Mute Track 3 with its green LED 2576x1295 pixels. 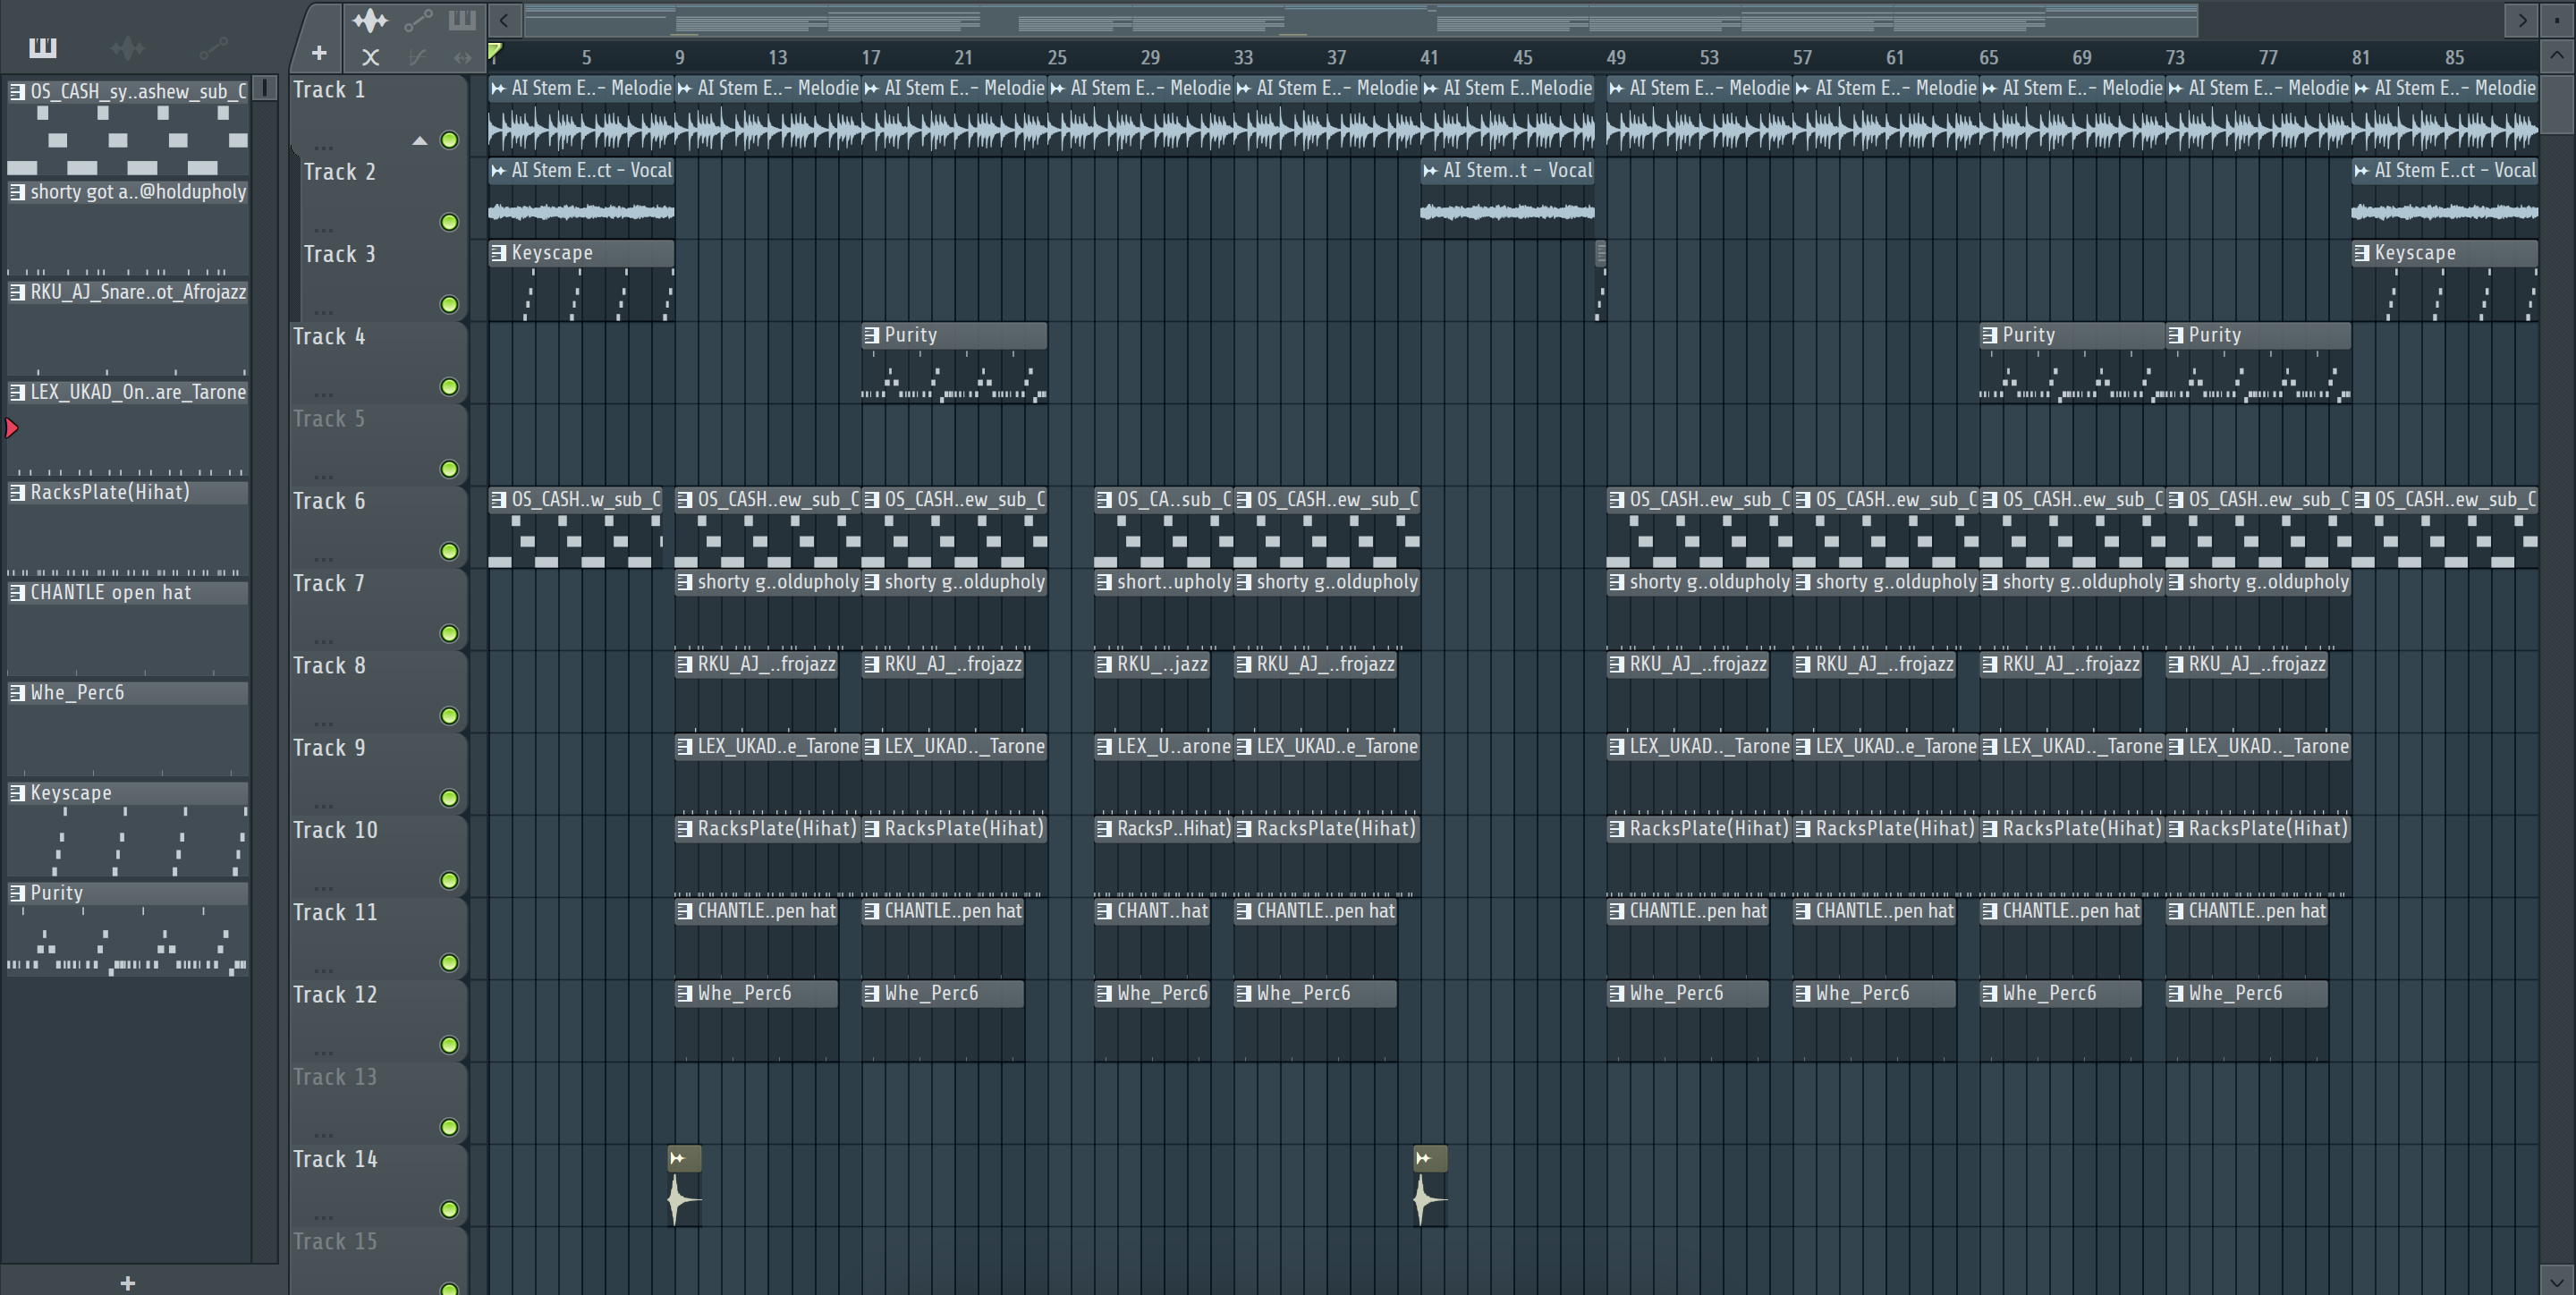(450, 304)
